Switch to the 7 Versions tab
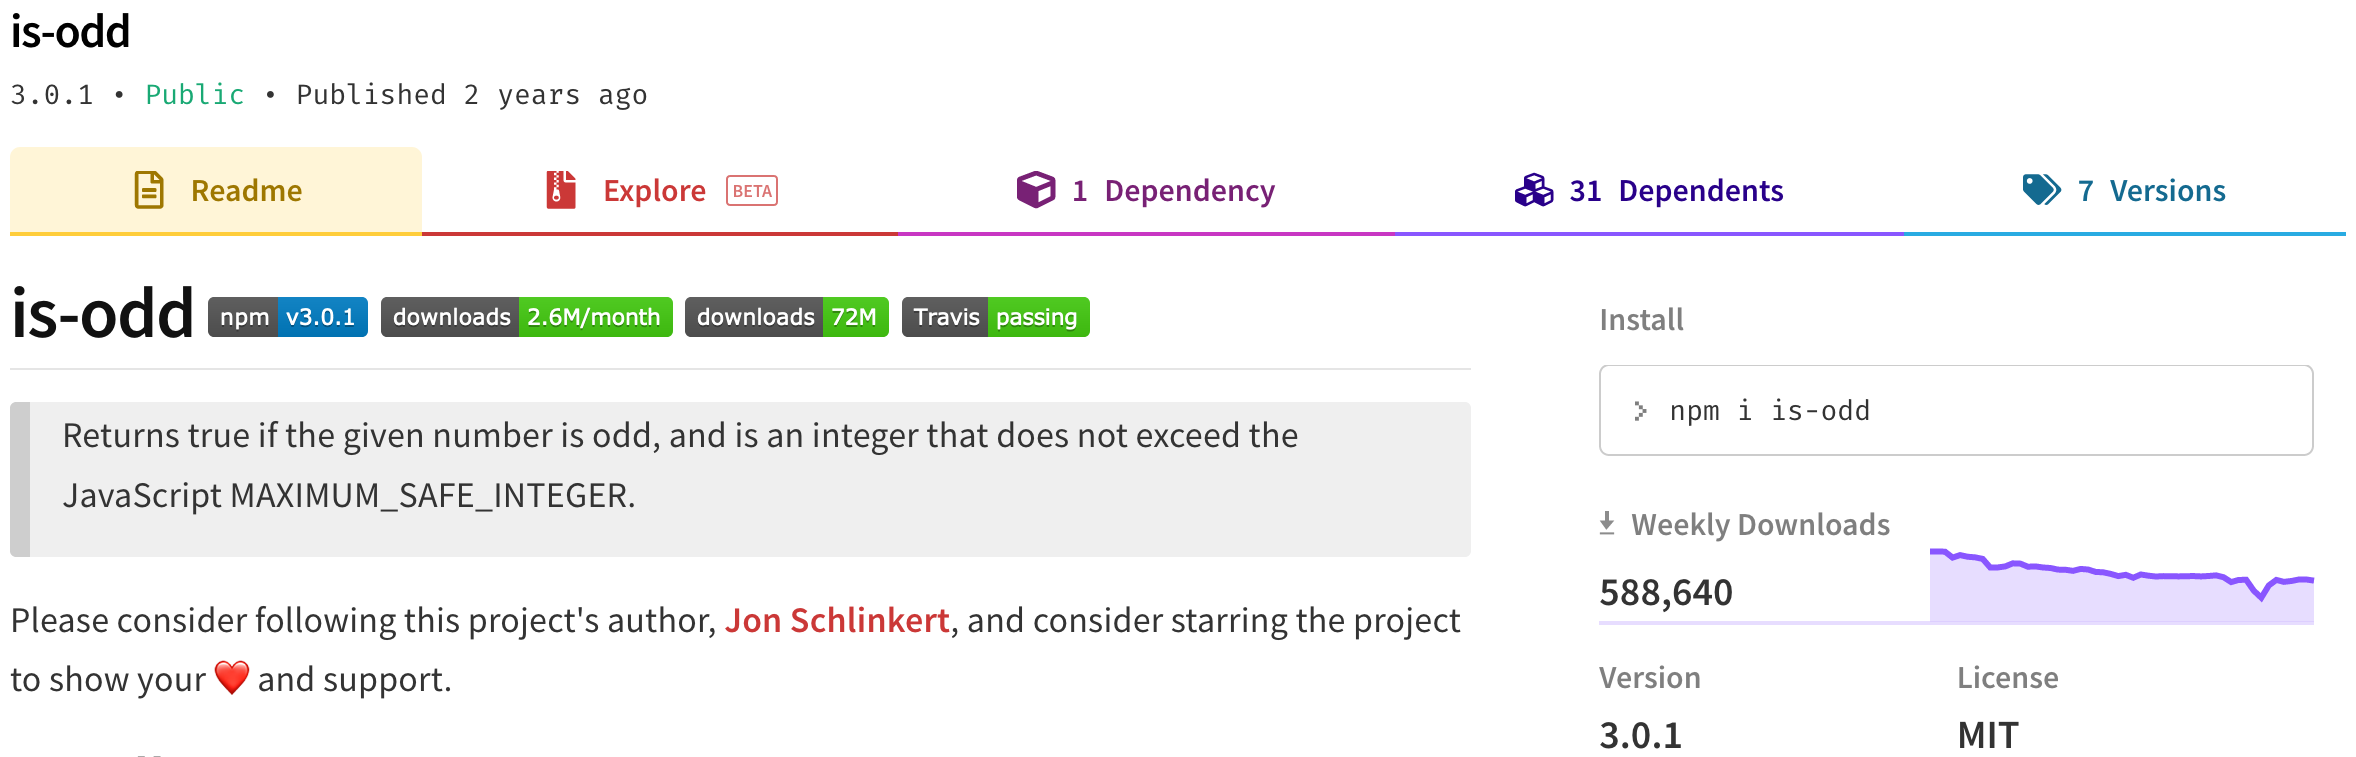The height and width of the screenshot is (757, 2356). (x=2124, y=190)
